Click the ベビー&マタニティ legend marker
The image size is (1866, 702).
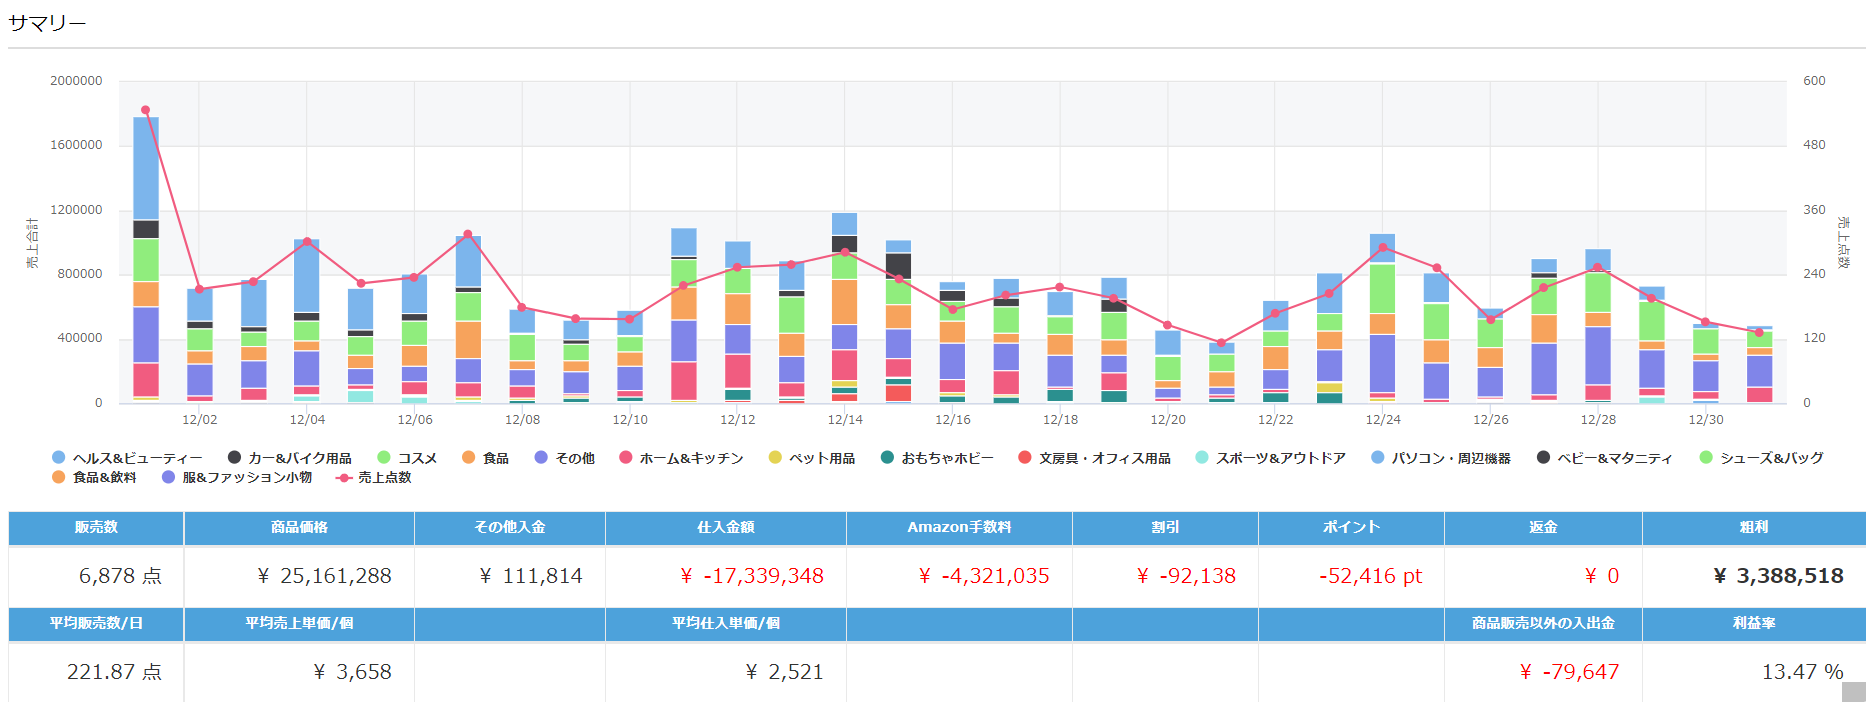[1543, 458]
